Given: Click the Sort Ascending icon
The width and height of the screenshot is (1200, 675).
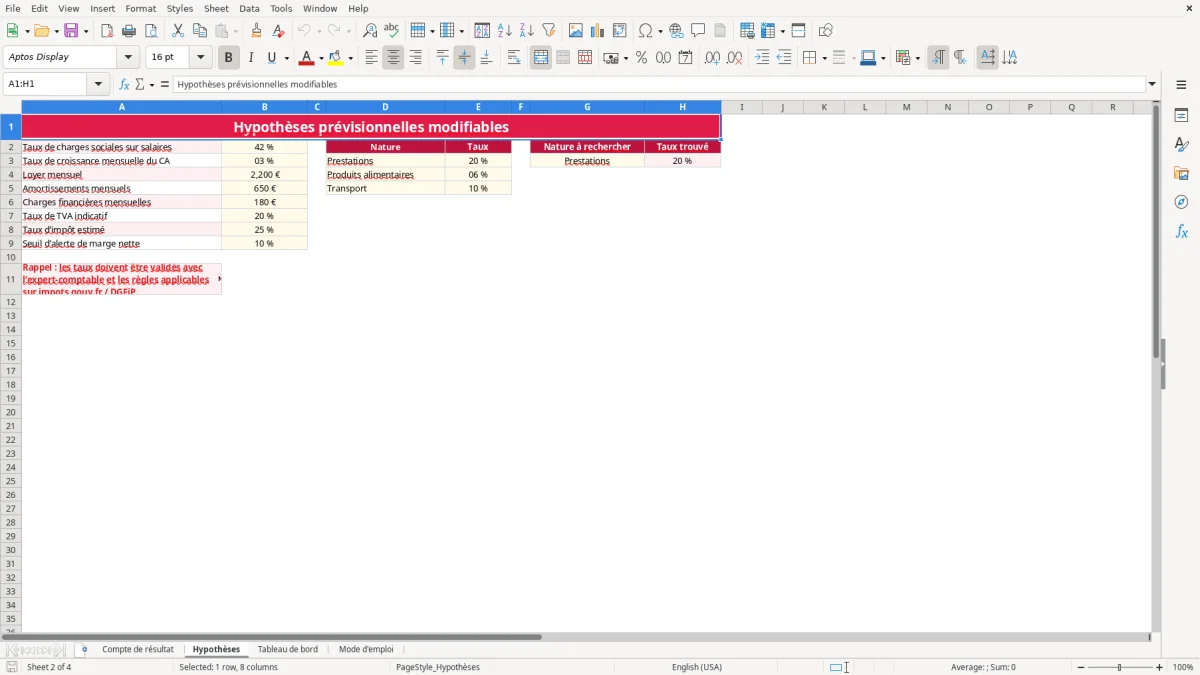Looking at the screenshot, I should [505, 31].
